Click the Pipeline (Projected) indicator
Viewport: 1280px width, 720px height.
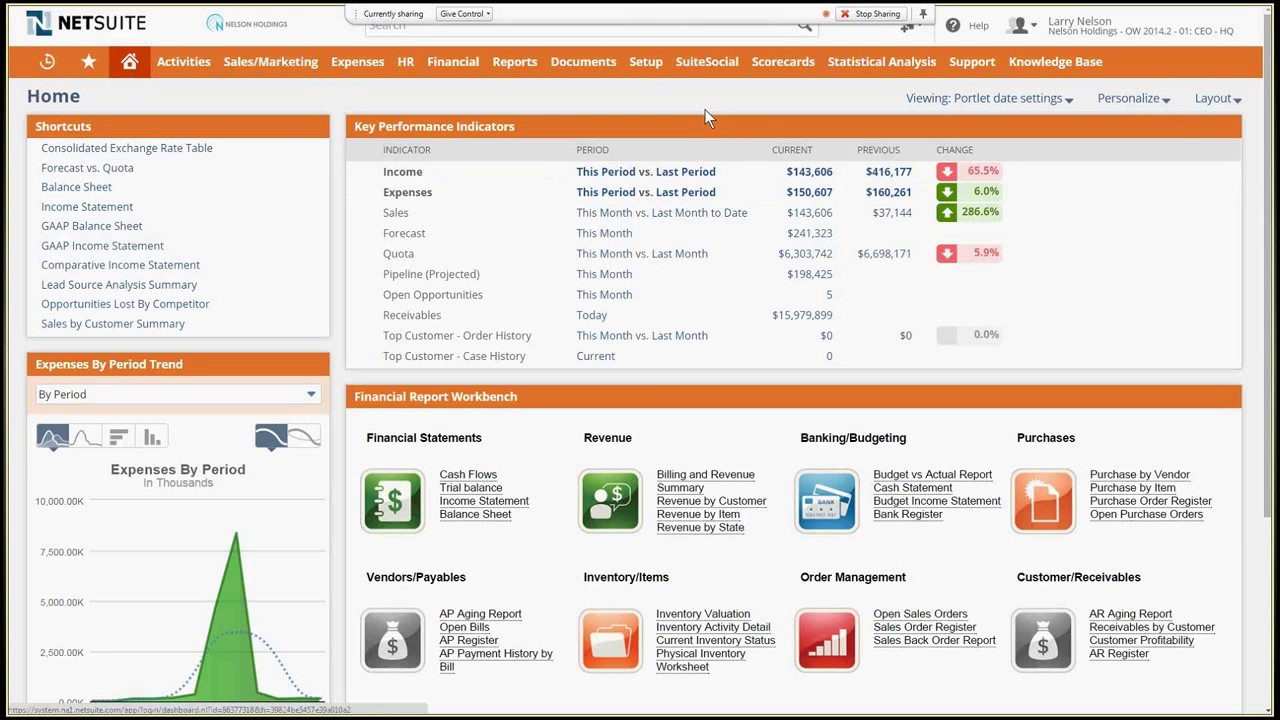click(x=431, y=274)
